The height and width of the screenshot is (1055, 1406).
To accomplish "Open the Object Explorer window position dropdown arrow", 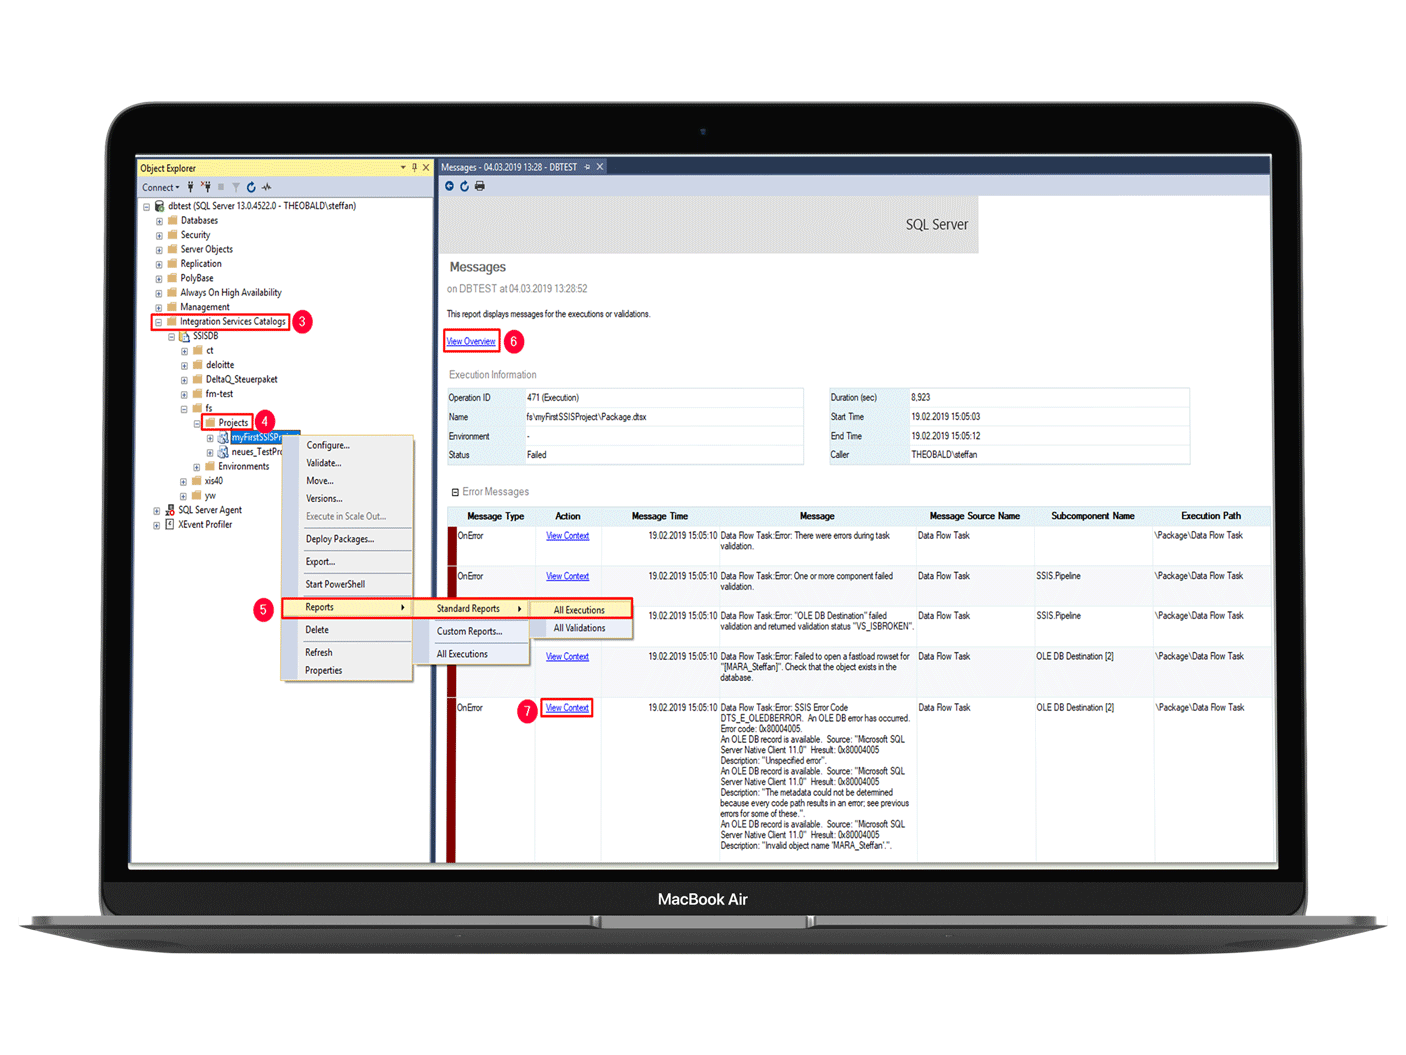I will 403,168.
